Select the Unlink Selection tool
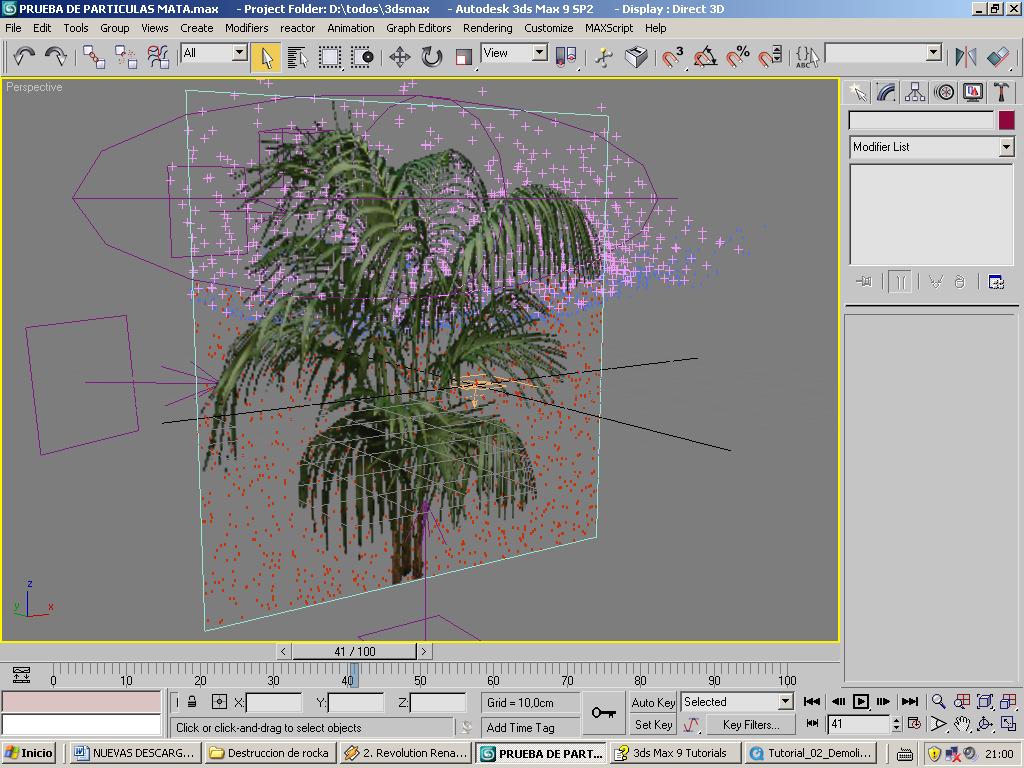Viewport: 1024px width, 768px height. point(125,57)
